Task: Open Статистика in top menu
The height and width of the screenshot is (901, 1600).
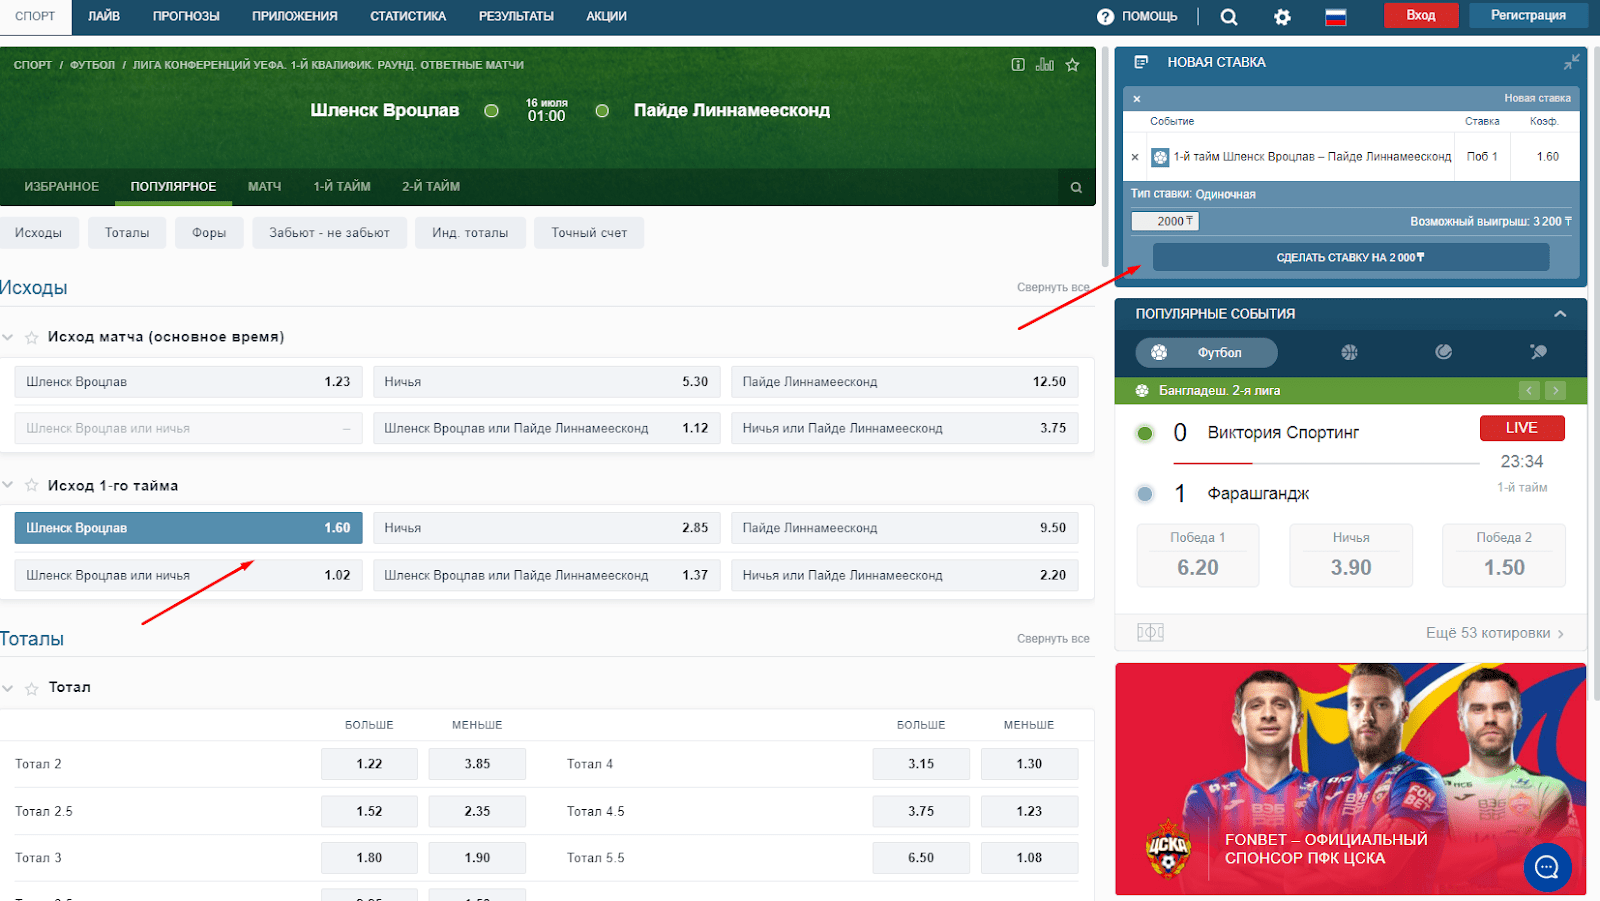Action: (x=408, y=17)
